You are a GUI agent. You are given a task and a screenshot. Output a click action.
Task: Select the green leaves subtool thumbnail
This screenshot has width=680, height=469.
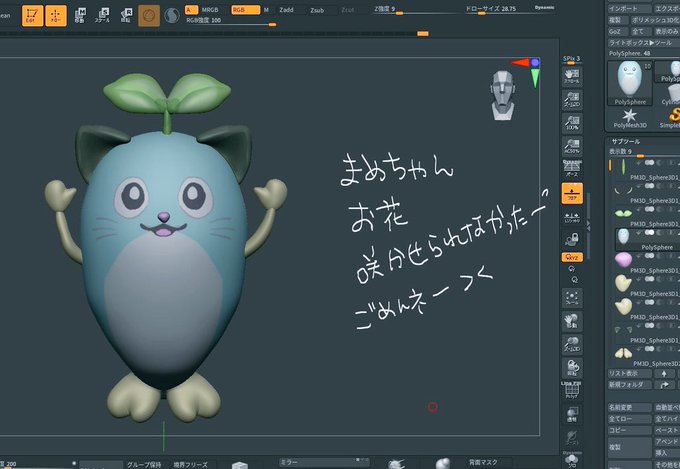click(623, 213)
